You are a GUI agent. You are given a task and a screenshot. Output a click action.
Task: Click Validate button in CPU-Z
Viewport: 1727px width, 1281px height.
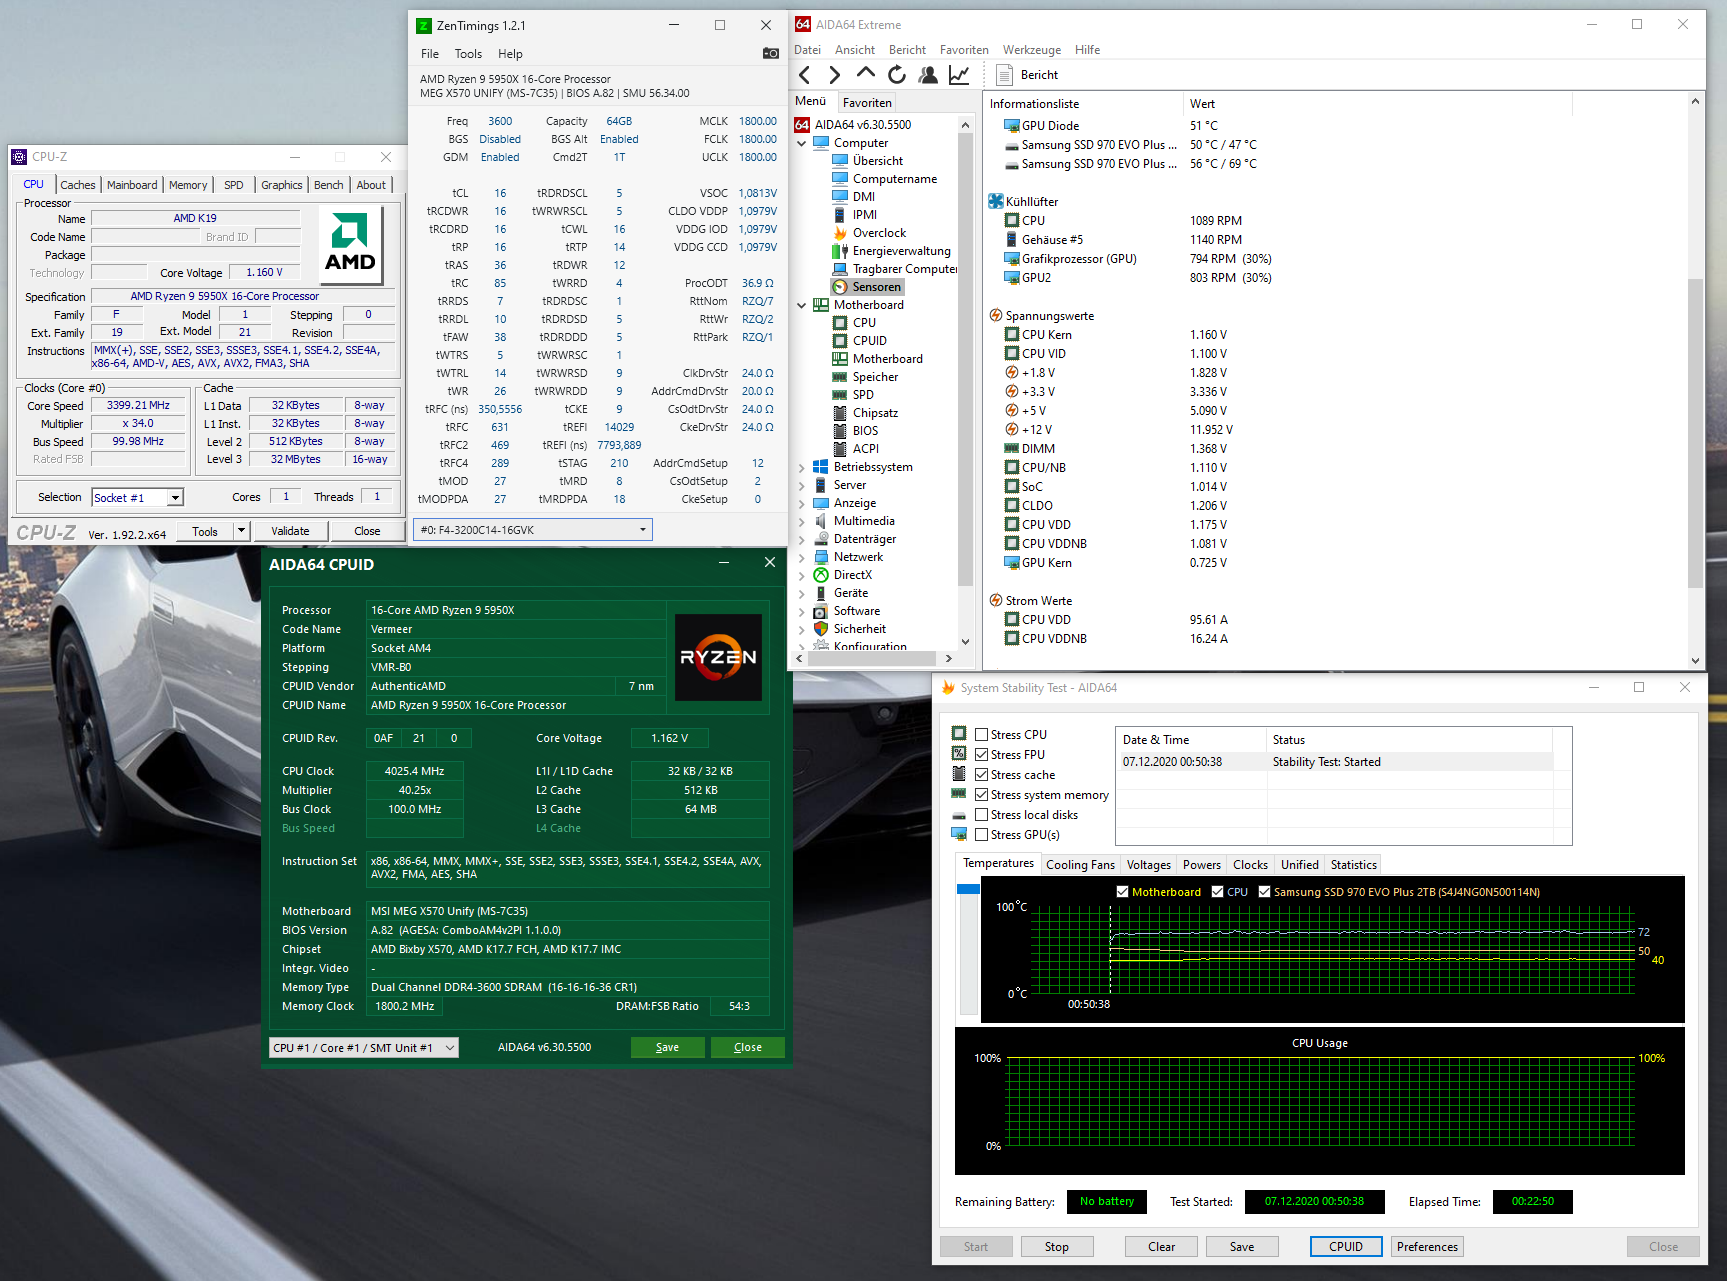coord(290,531)
